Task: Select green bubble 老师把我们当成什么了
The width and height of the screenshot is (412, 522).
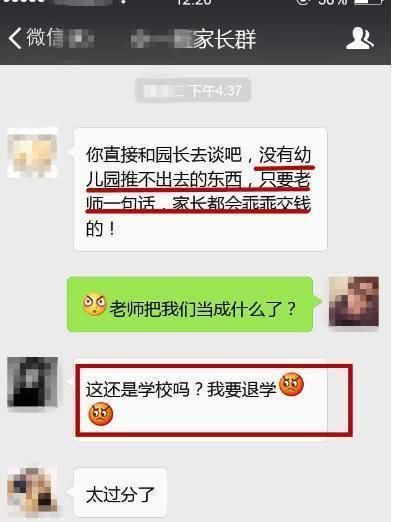Action: pyautogui.click(x=190, y=304)
